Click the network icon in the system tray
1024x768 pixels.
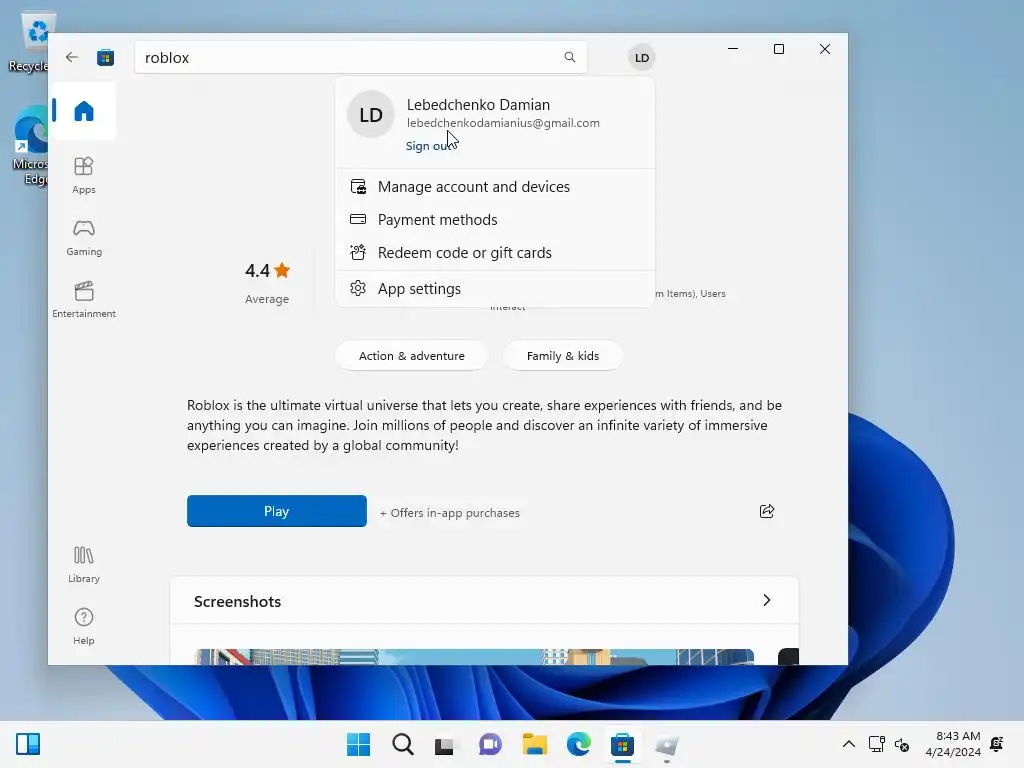coord(876,744)
